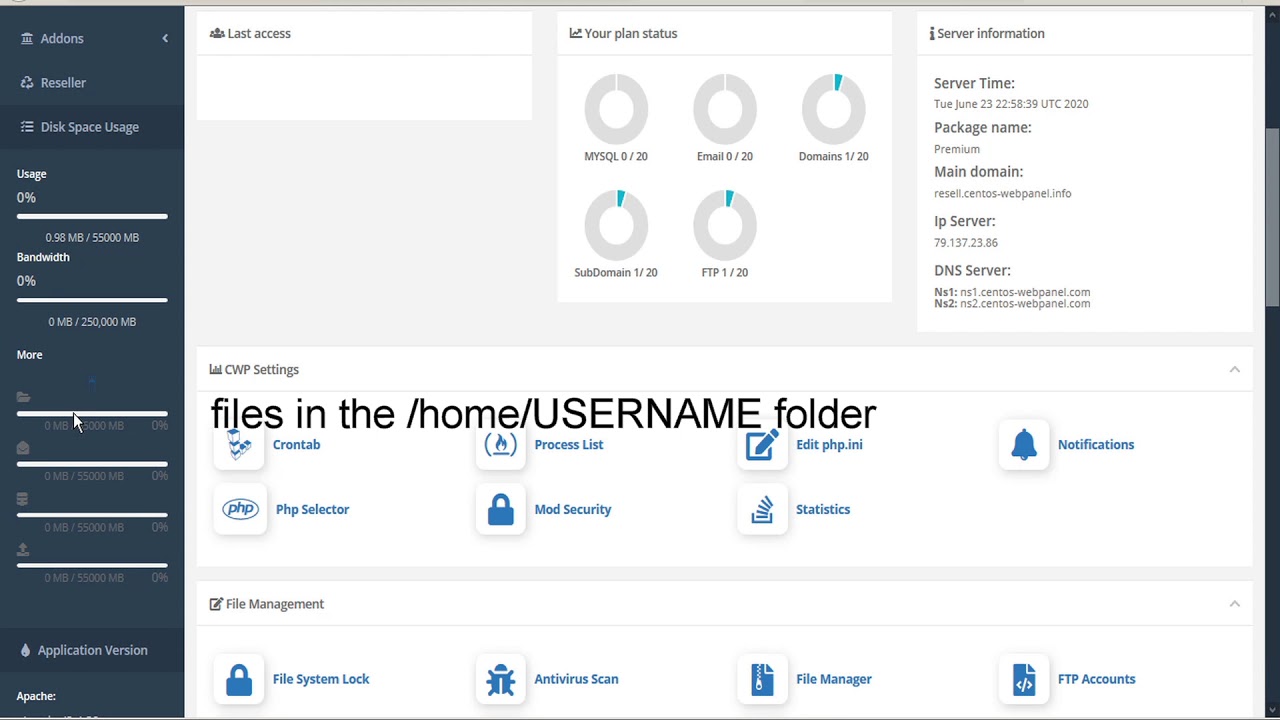Open the FTP Accounts link
Screen dimensions: 1280x720
pos(1096,679)
